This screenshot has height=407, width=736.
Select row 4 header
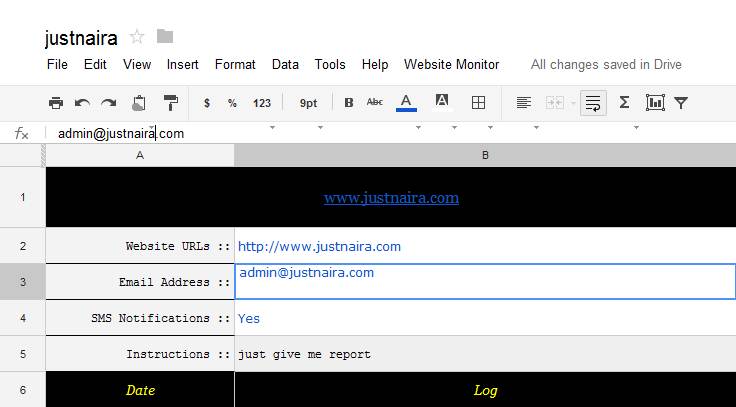(23, 318)
